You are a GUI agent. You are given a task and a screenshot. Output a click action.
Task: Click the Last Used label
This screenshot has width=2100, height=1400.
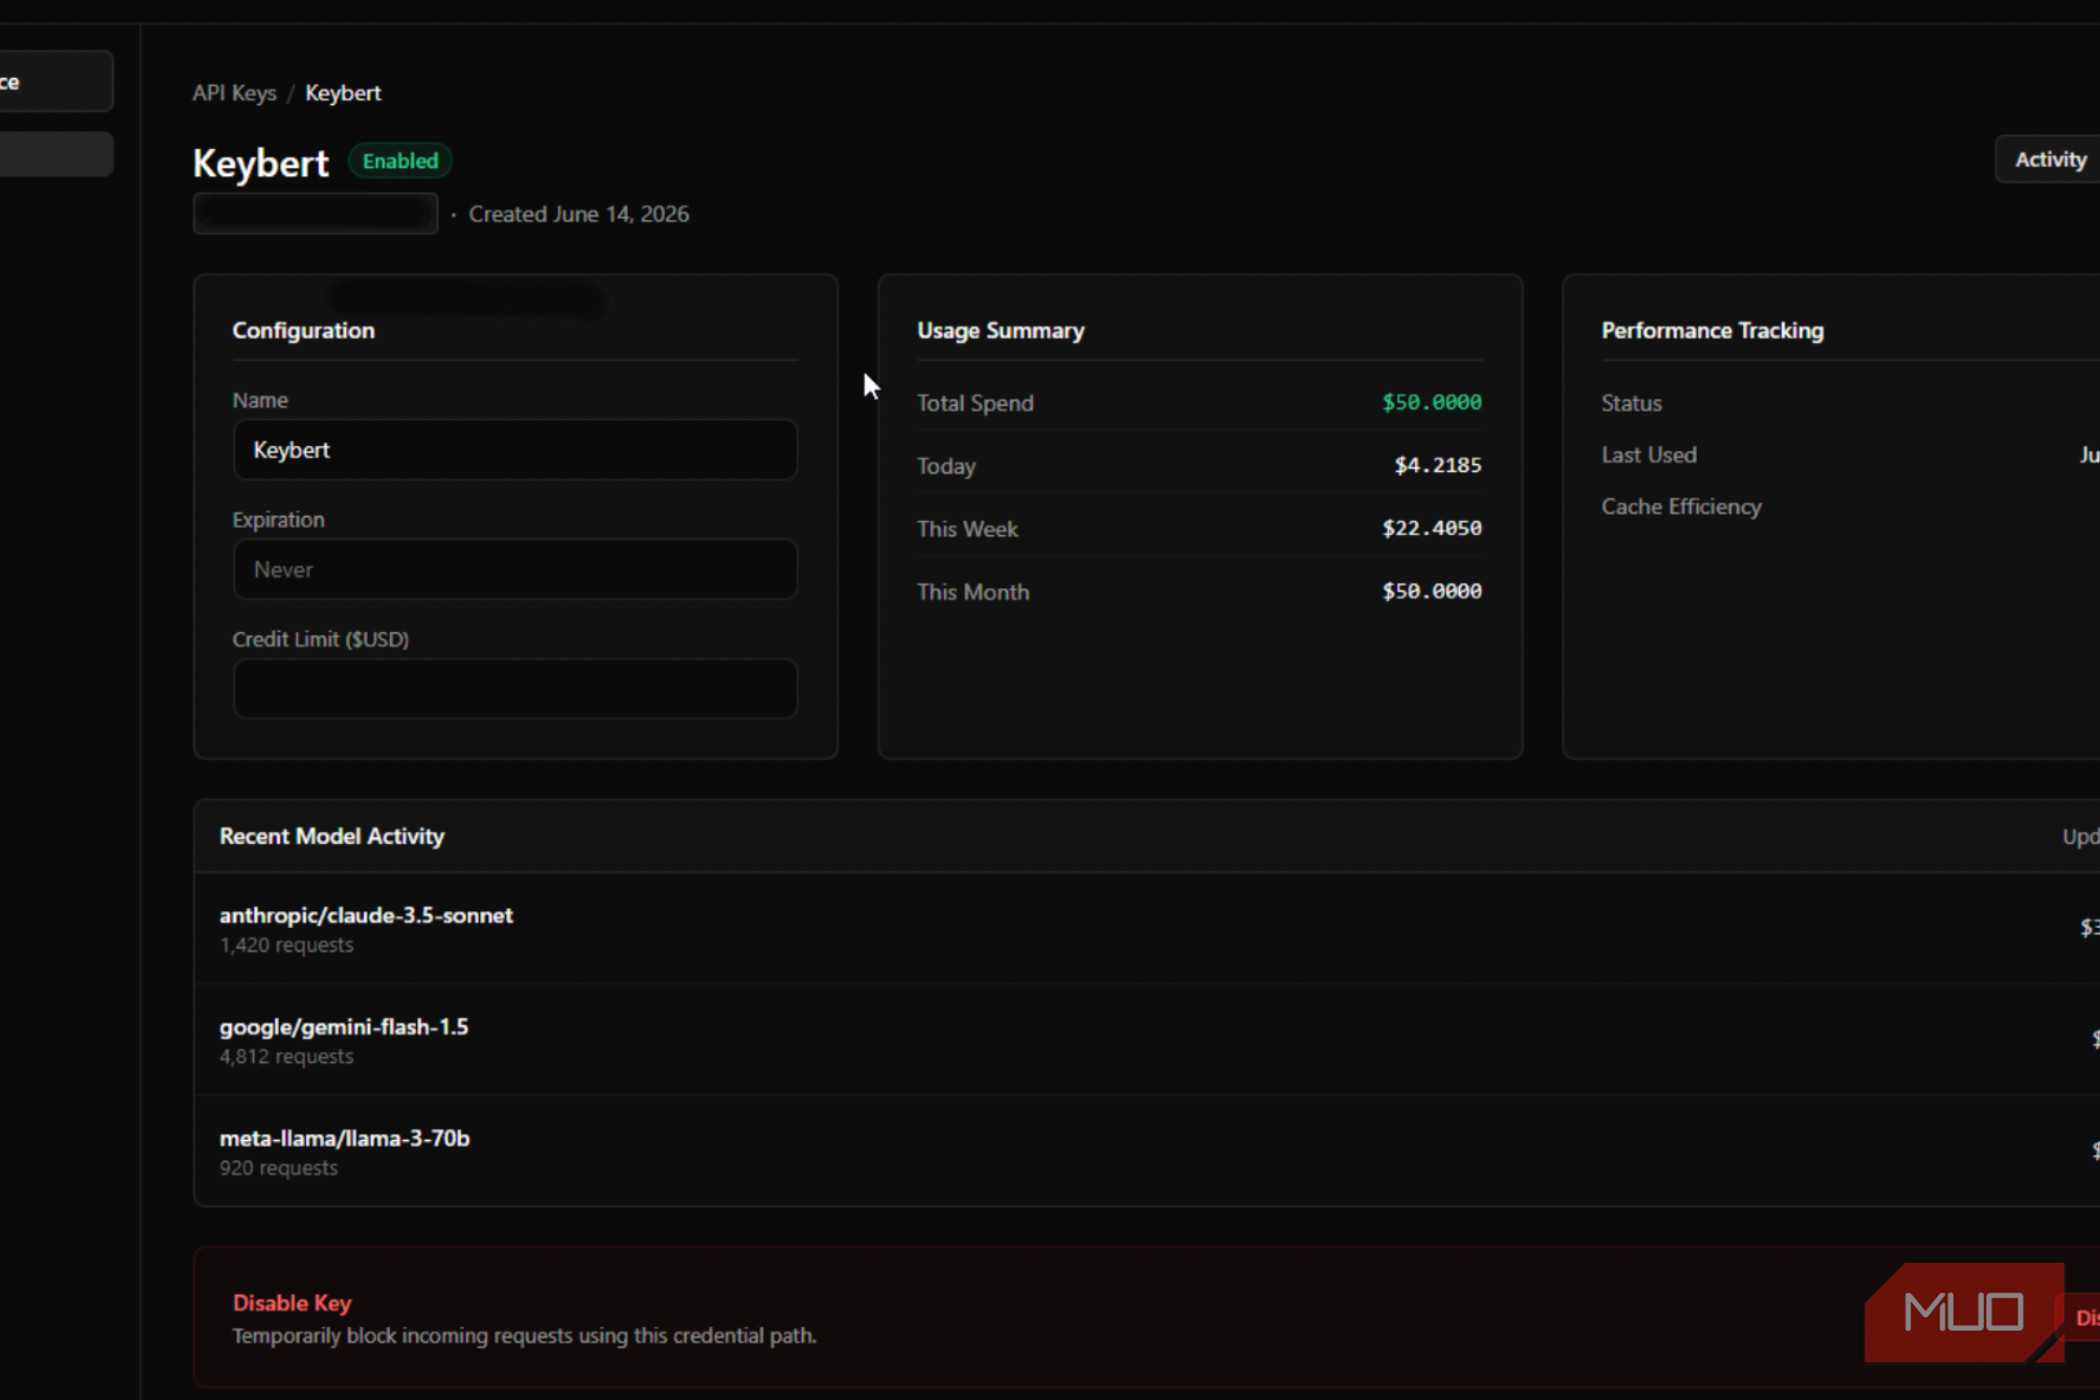point(1649,455)
